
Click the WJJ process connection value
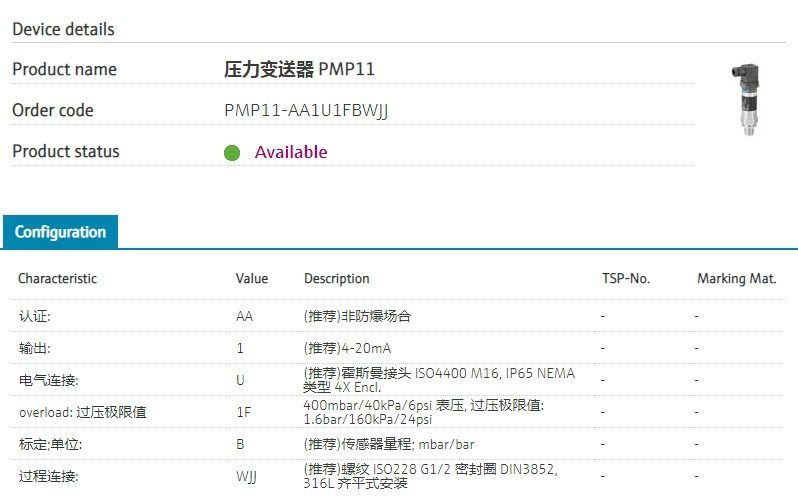pos(246,476)
